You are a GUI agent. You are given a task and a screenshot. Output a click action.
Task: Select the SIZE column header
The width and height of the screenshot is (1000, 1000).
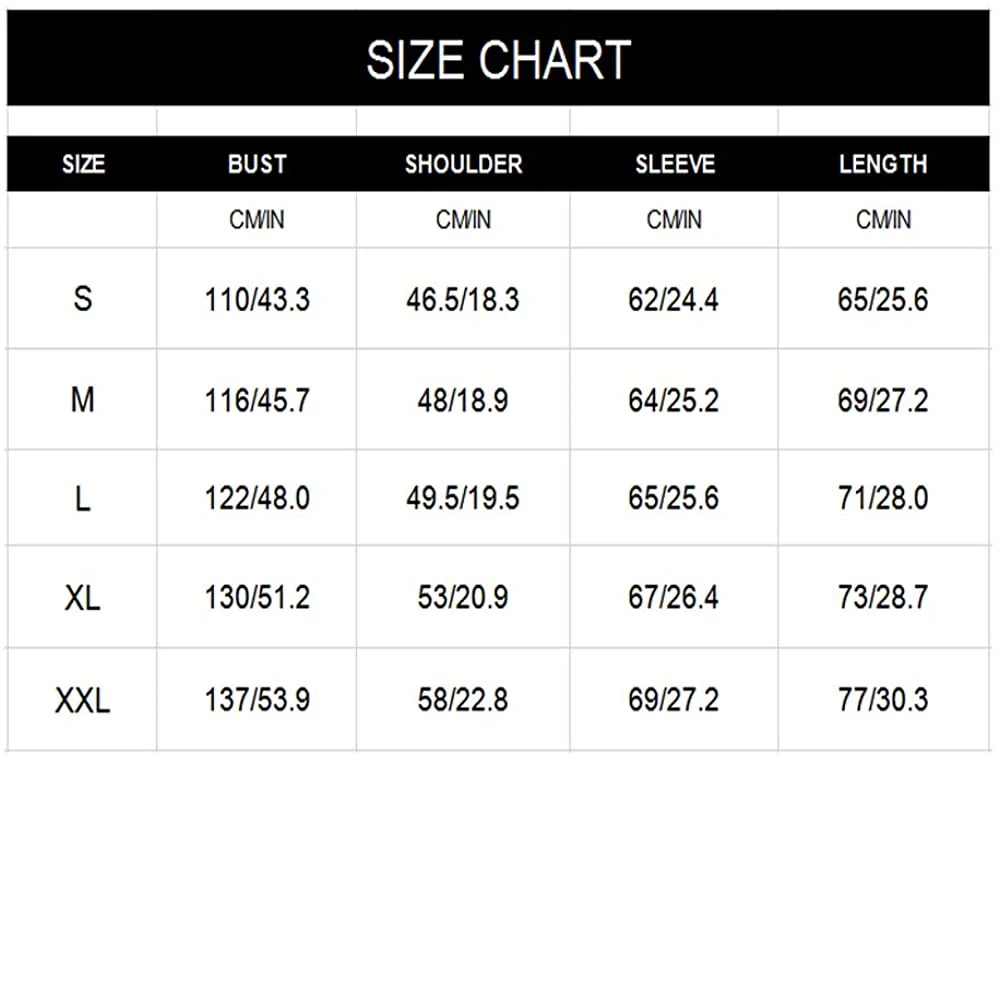[x=83, y=164]
